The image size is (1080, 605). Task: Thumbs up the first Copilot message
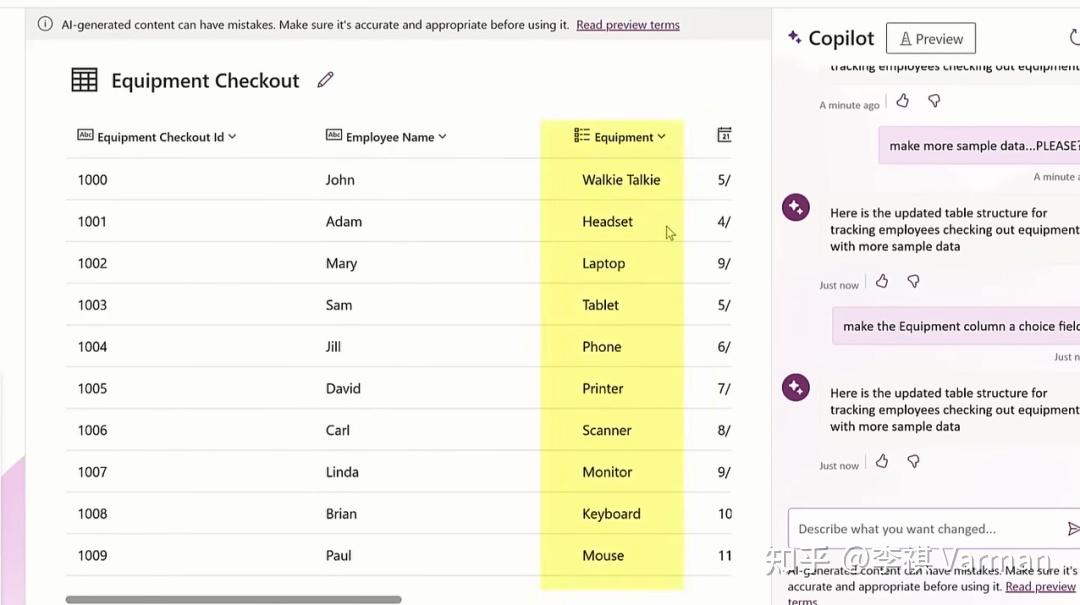(x=902, y=100)
